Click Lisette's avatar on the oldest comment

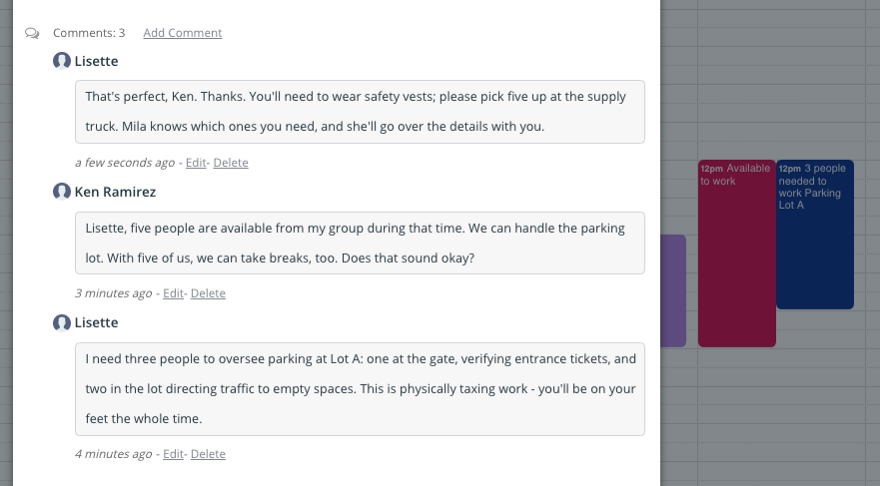click(x=62, y=322)
